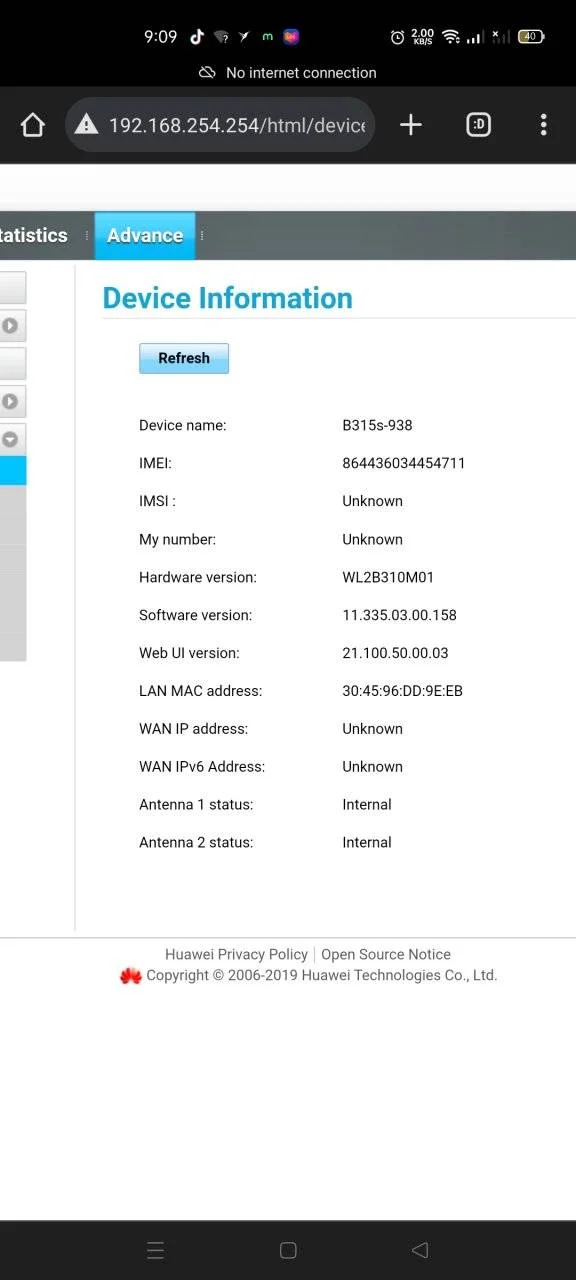Tap the address bar URL field
This screenshot has height=1280, width=576.
(x=221, y=125)
